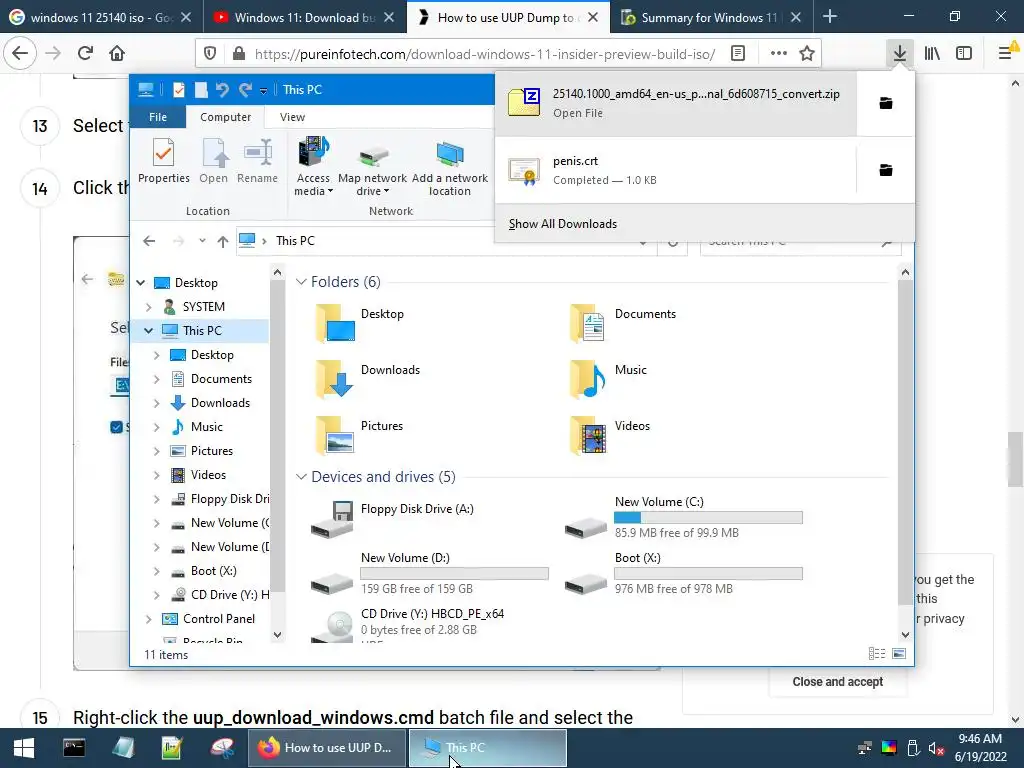Go back in Firefox browser
Viewport: 1024px width, 768px height.
pyautogui.click(x=20, y=53)
